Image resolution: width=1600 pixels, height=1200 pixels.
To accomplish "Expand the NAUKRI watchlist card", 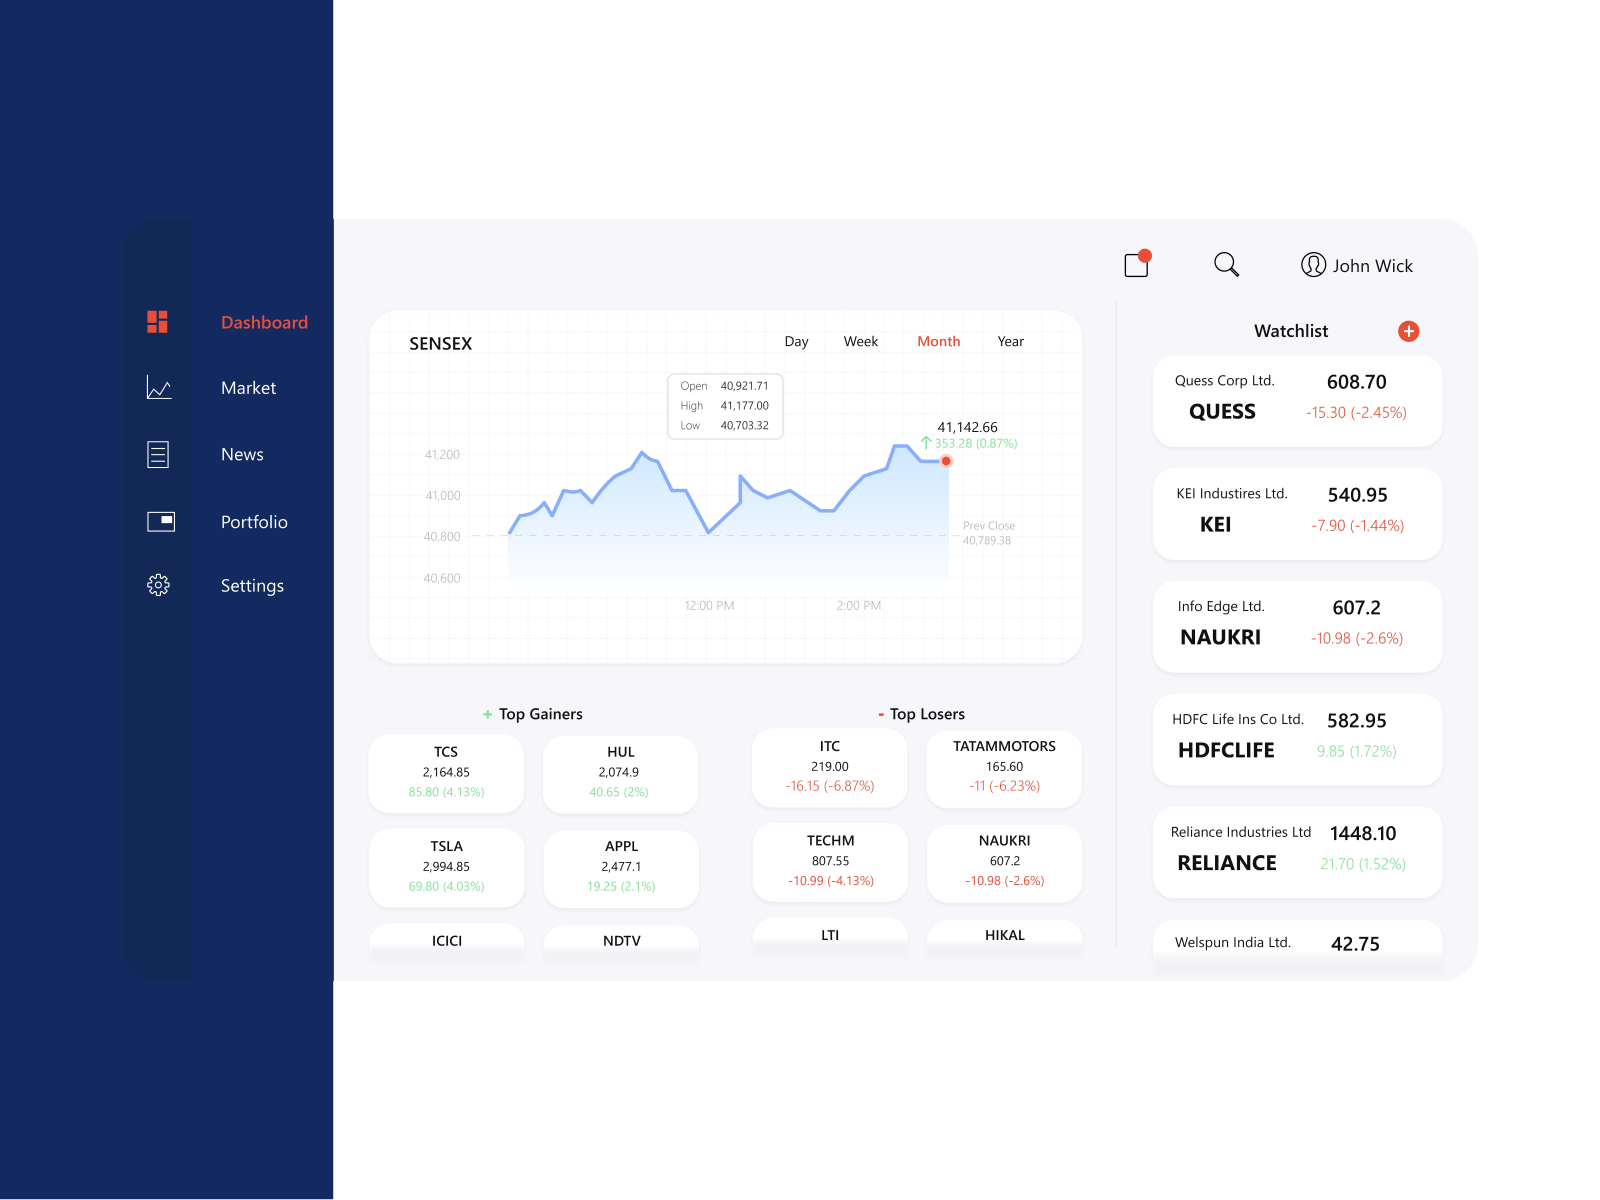I will [1297, 626].
